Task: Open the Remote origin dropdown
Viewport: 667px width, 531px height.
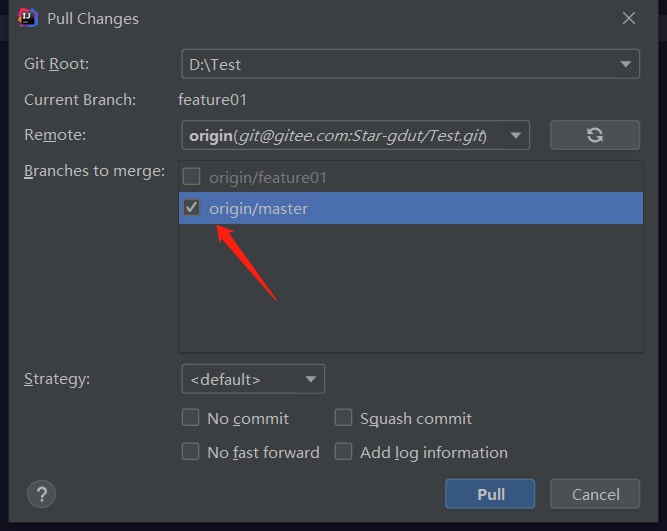Action: (x=516, y=135)
